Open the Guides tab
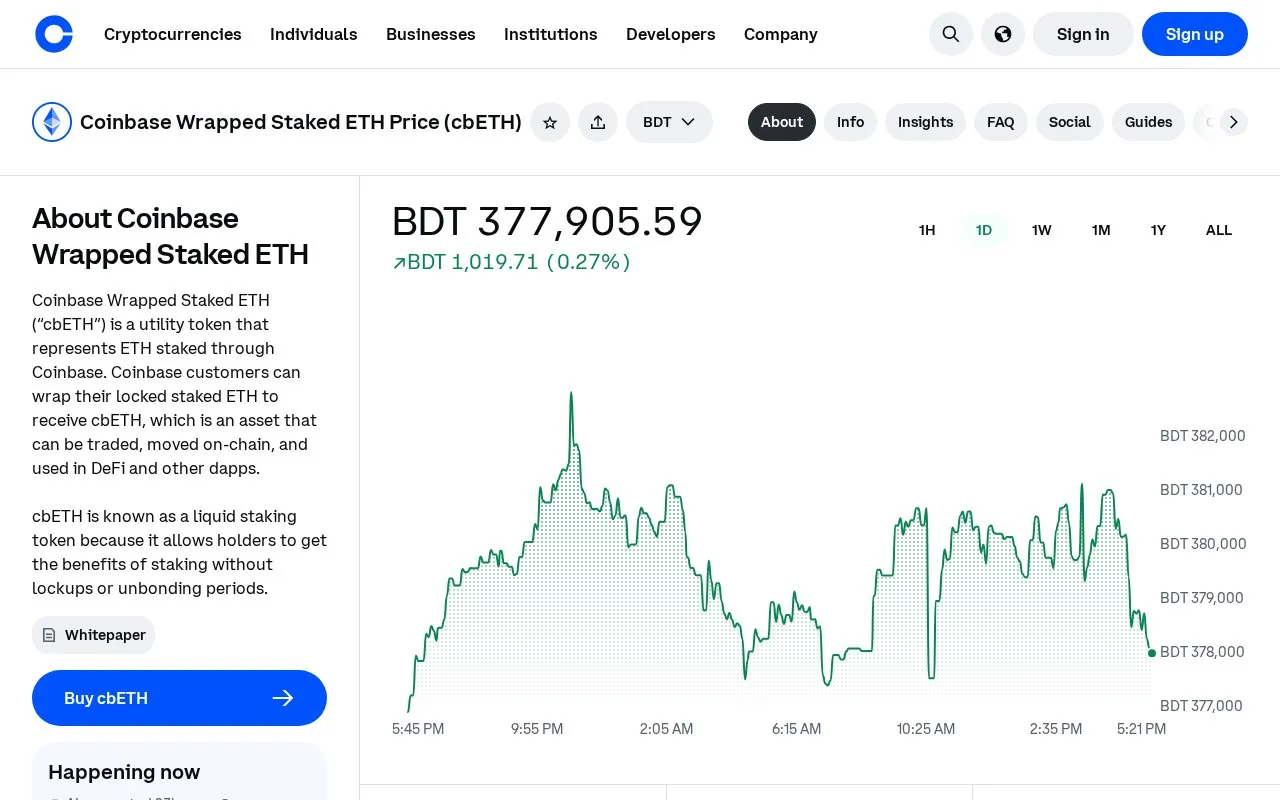The image size is (1280, 800). coord(1148,122)
